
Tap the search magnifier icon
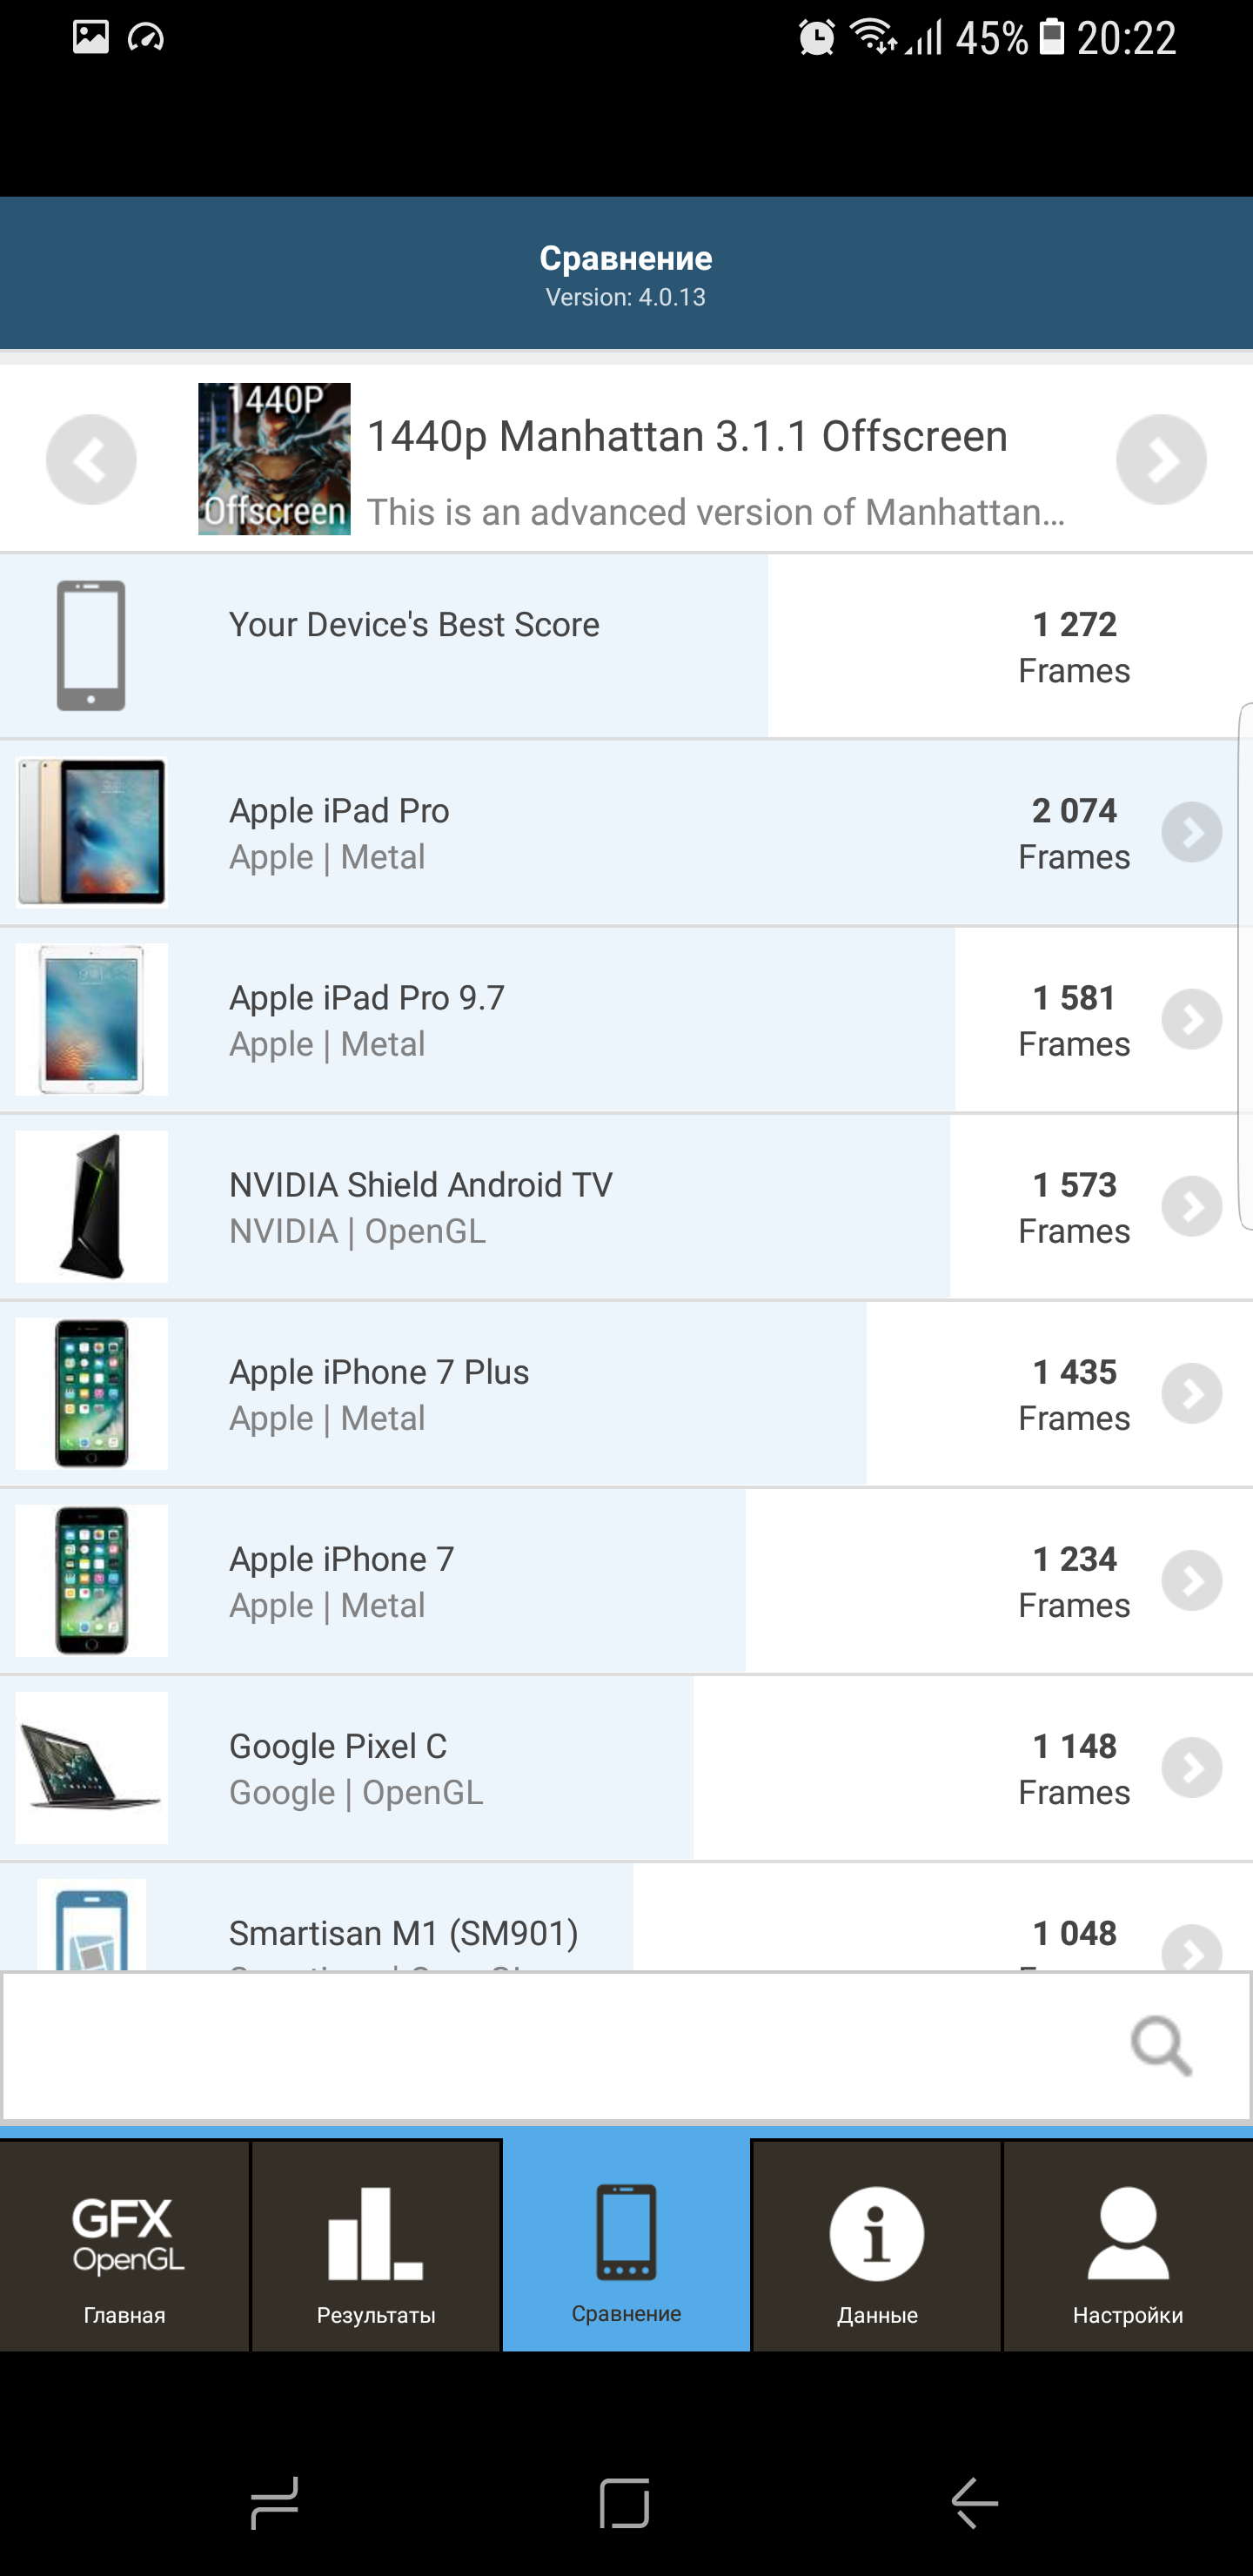pyautogui.click(x=1161, y=2046)
